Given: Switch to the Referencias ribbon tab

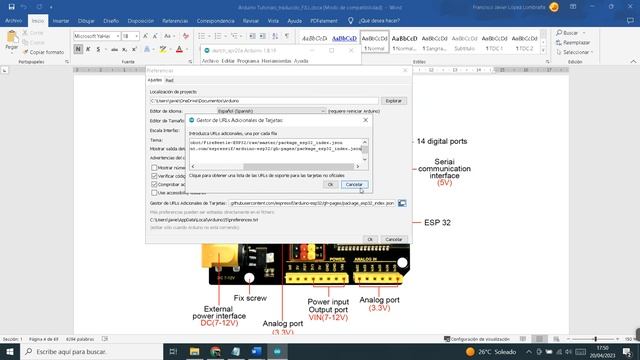Looking at the screenshot, I should (x=175, y=20).
